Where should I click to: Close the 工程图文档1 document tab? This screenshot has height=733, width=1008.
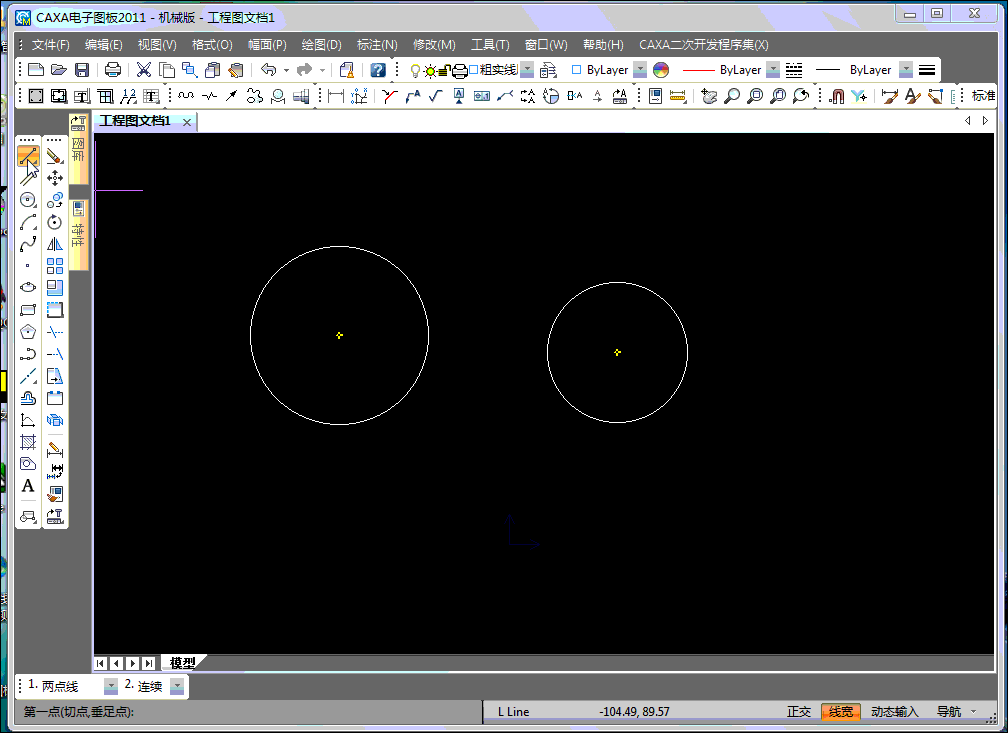tap(187, 122)
